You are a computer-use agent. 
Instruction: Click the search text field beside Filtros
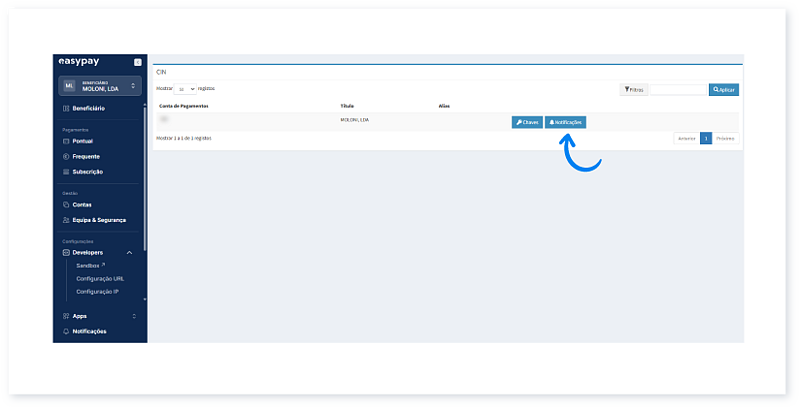(678, 90)
